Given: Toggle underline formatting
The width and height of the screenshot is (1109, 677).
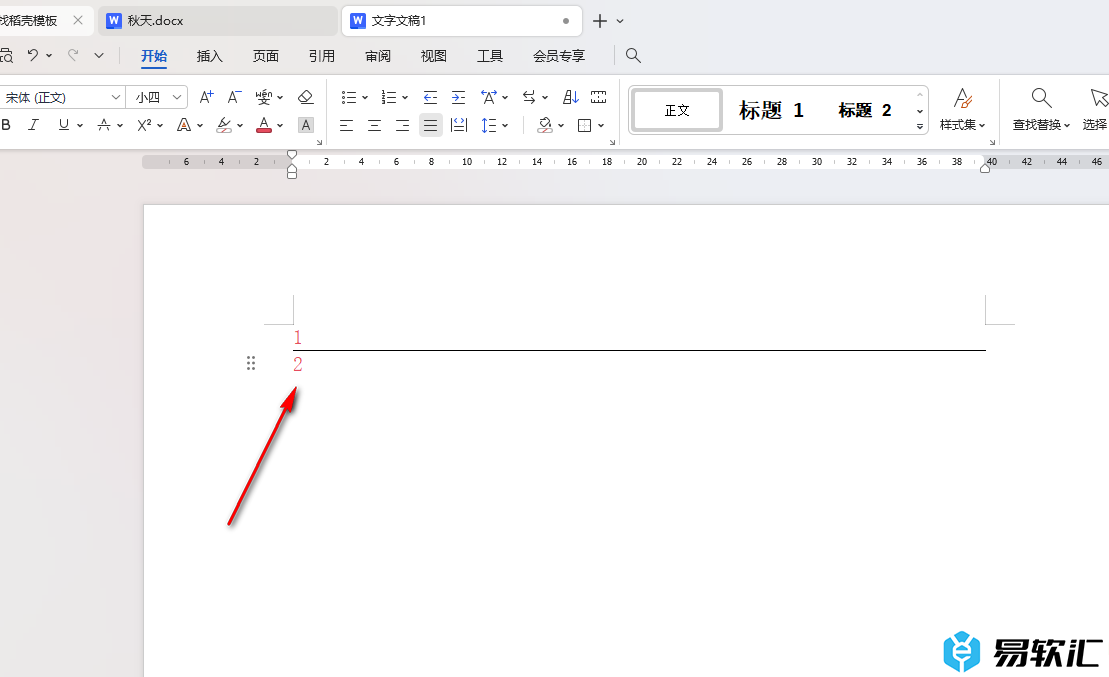Looking at the screenshot, I should [64, 125].
